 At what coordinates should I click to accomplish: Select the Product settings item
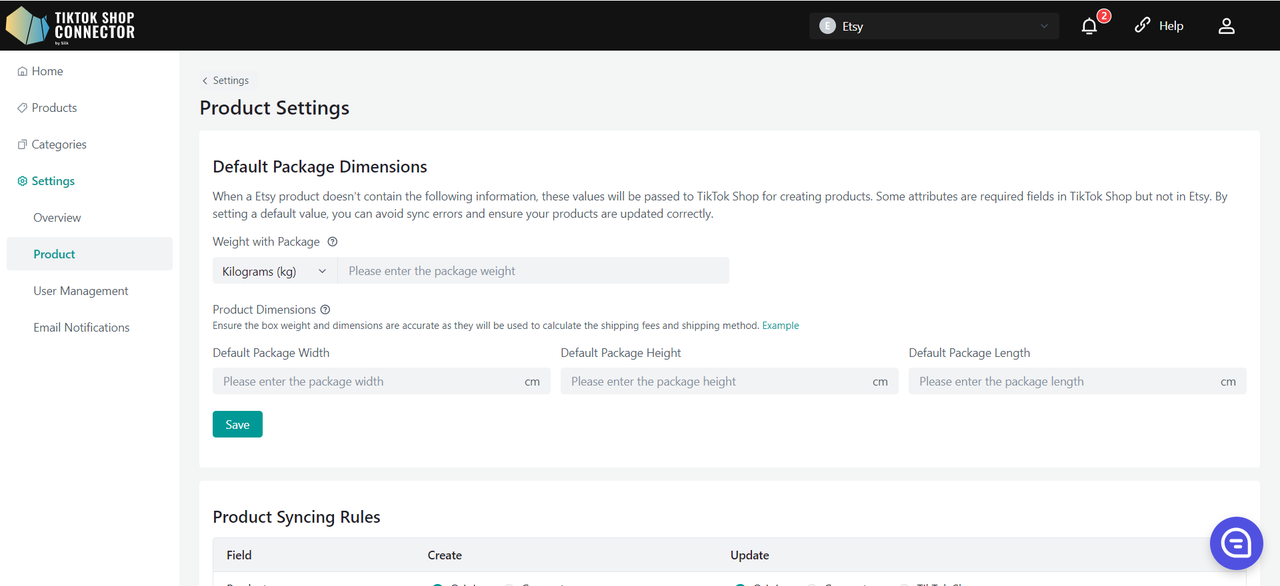click(x=89, y=254)
